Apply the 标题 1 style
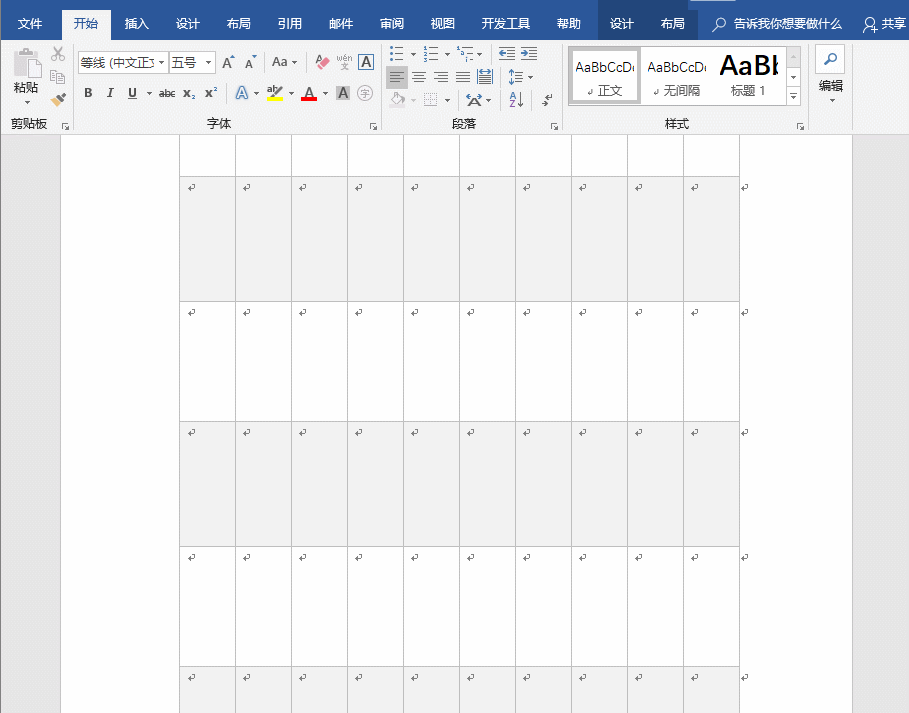The image size is (909, 713). (748, 77)
